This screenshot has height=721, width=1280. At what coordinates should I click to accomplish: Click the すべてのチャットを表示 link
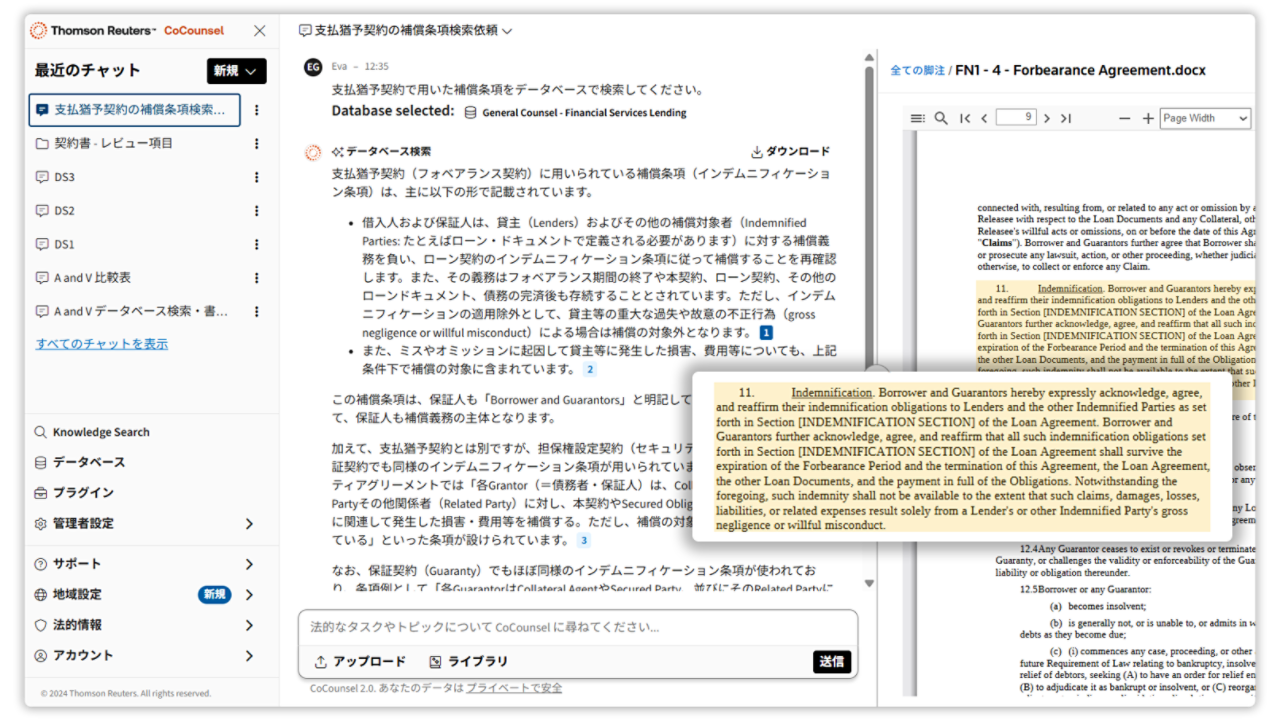tap(101, 344)
